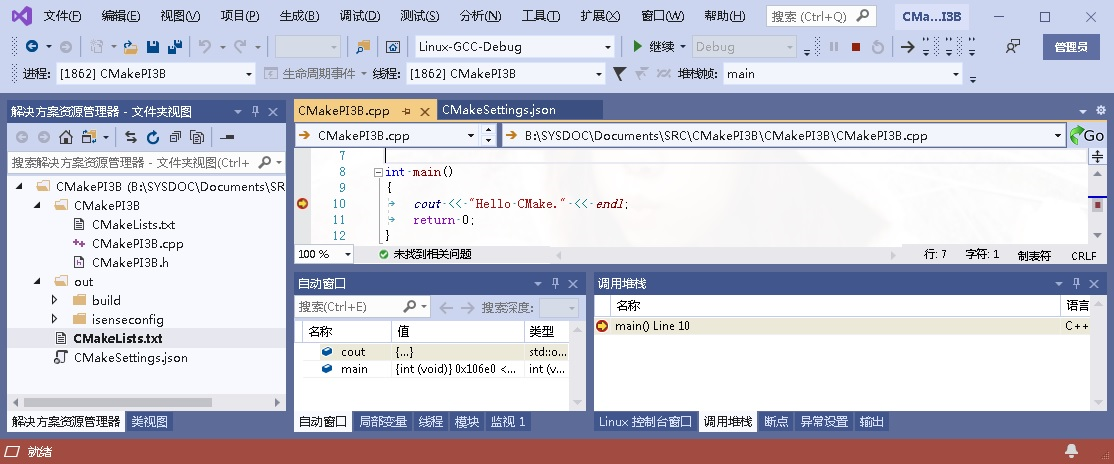The height and width of the screenshot is (464, 1114).
Task: Click the open file folder icon
Action: 130,47
